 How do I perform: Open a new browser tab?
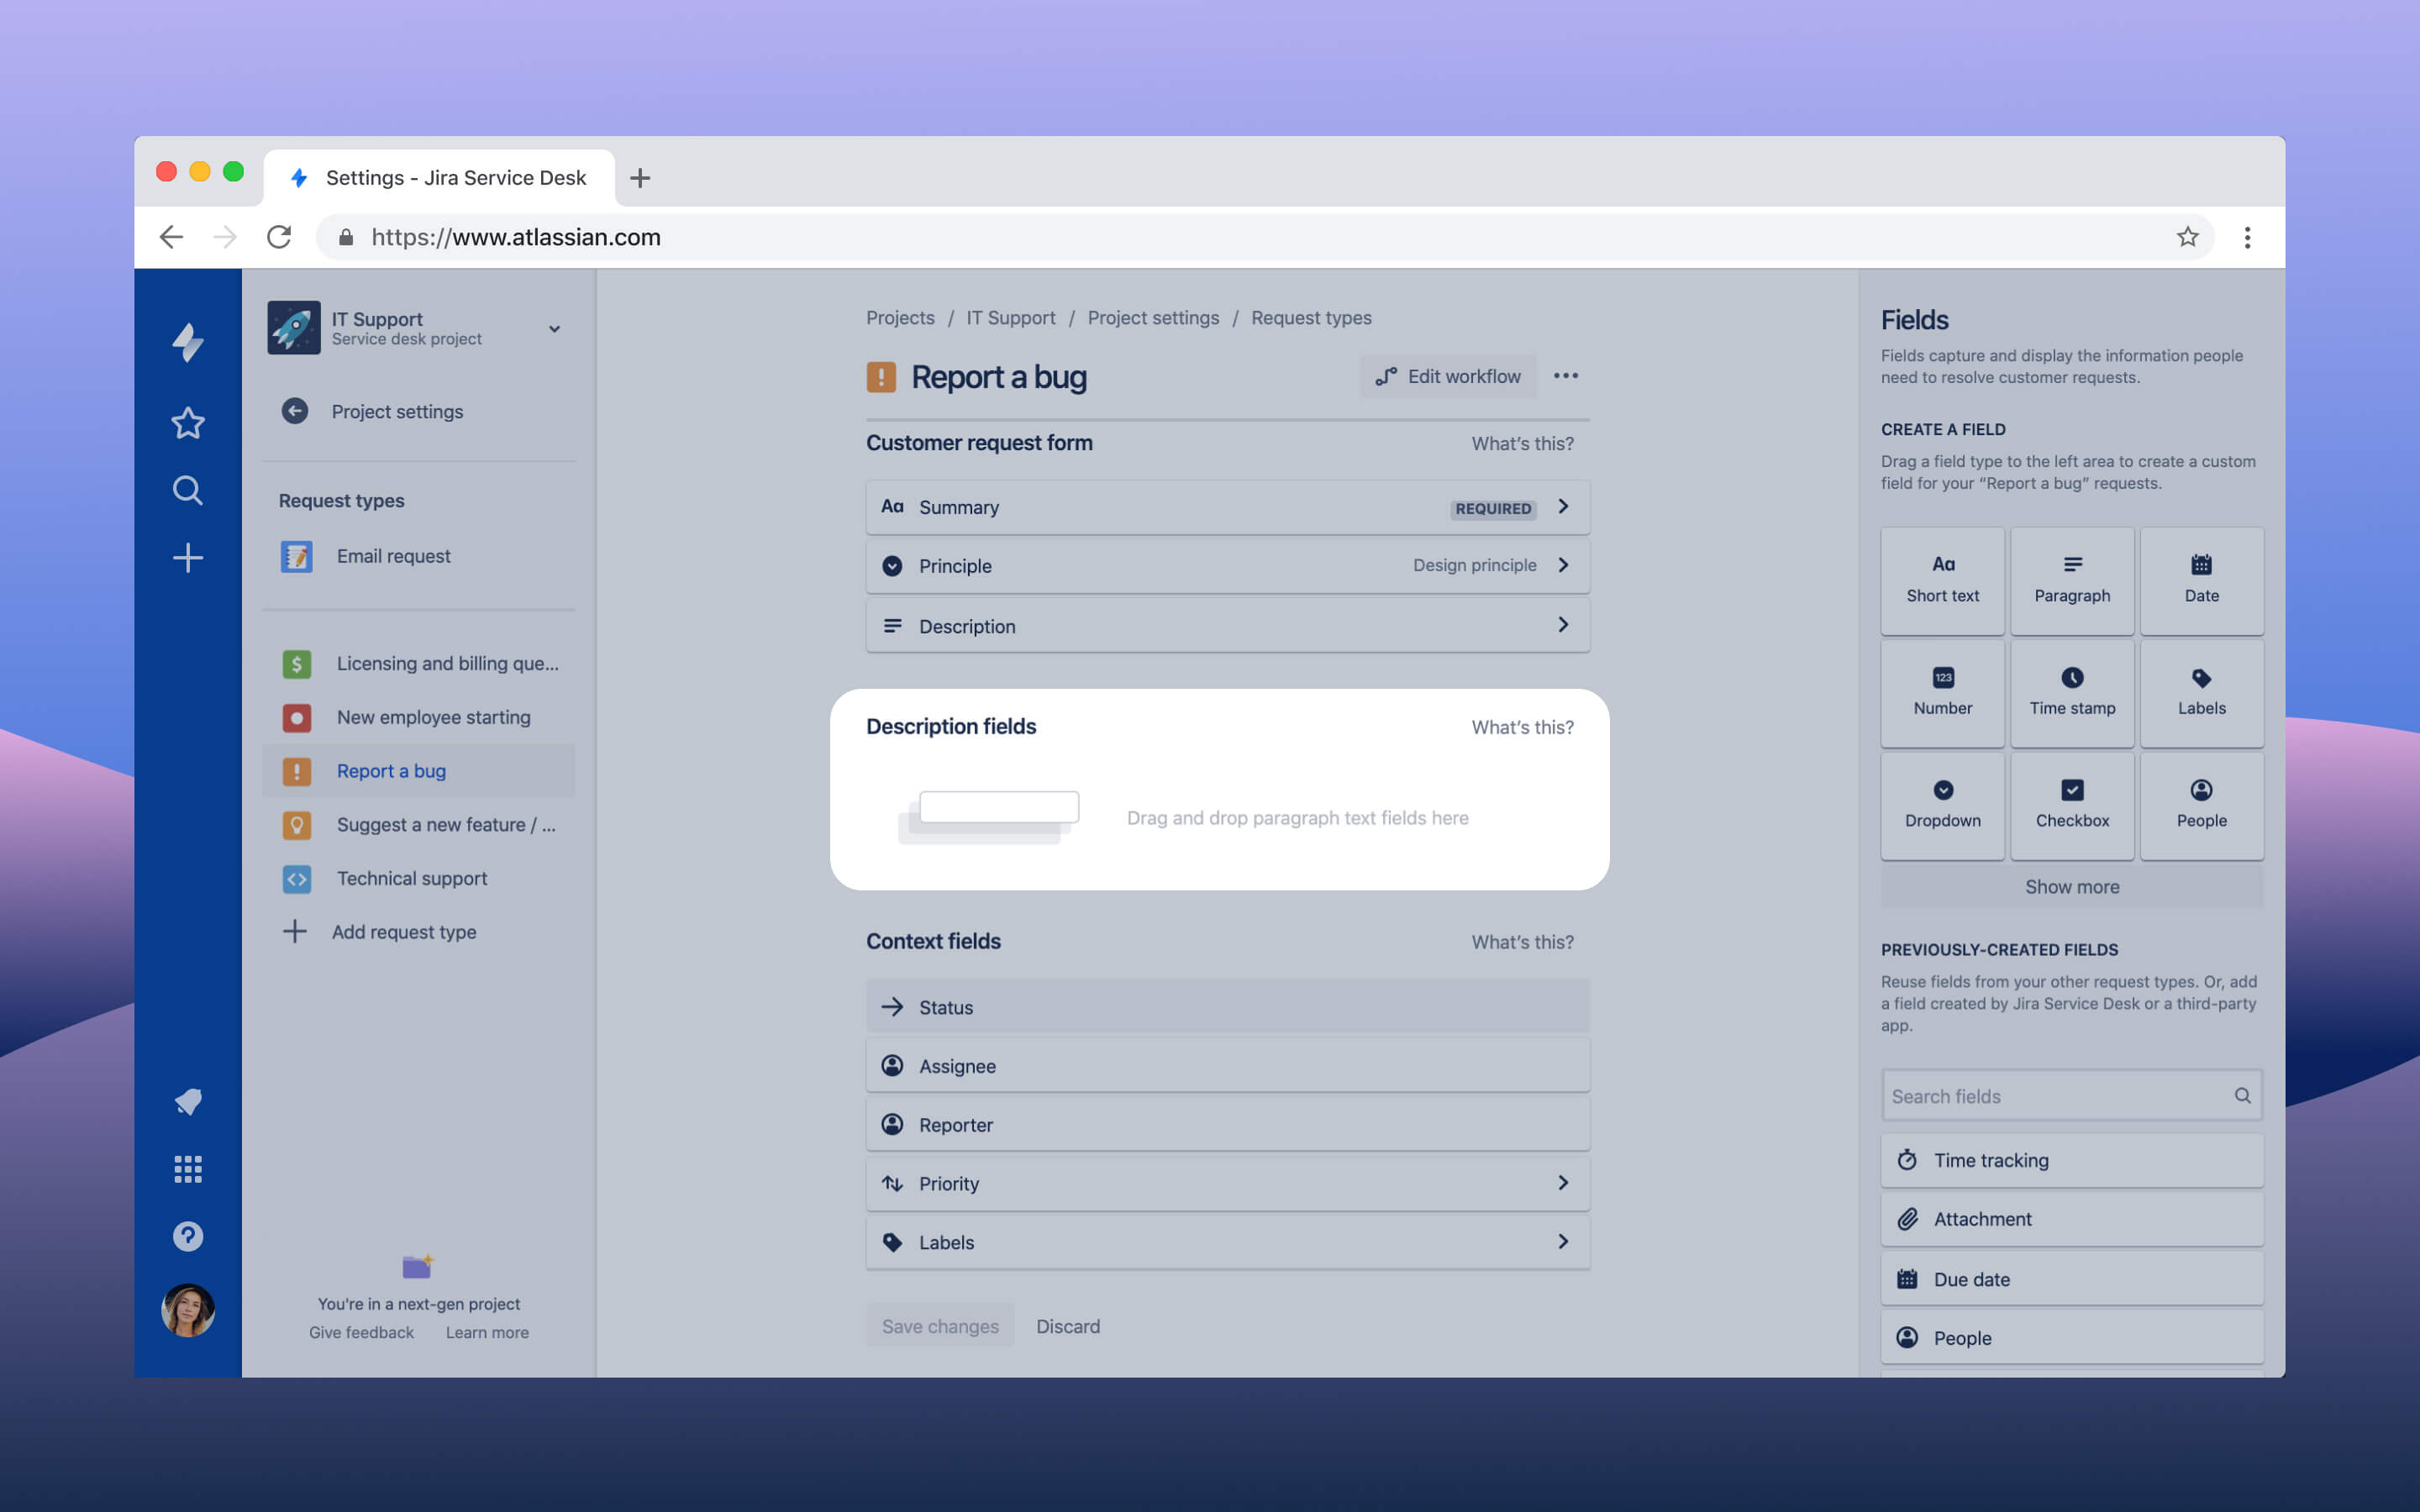[x=640, y=178]
